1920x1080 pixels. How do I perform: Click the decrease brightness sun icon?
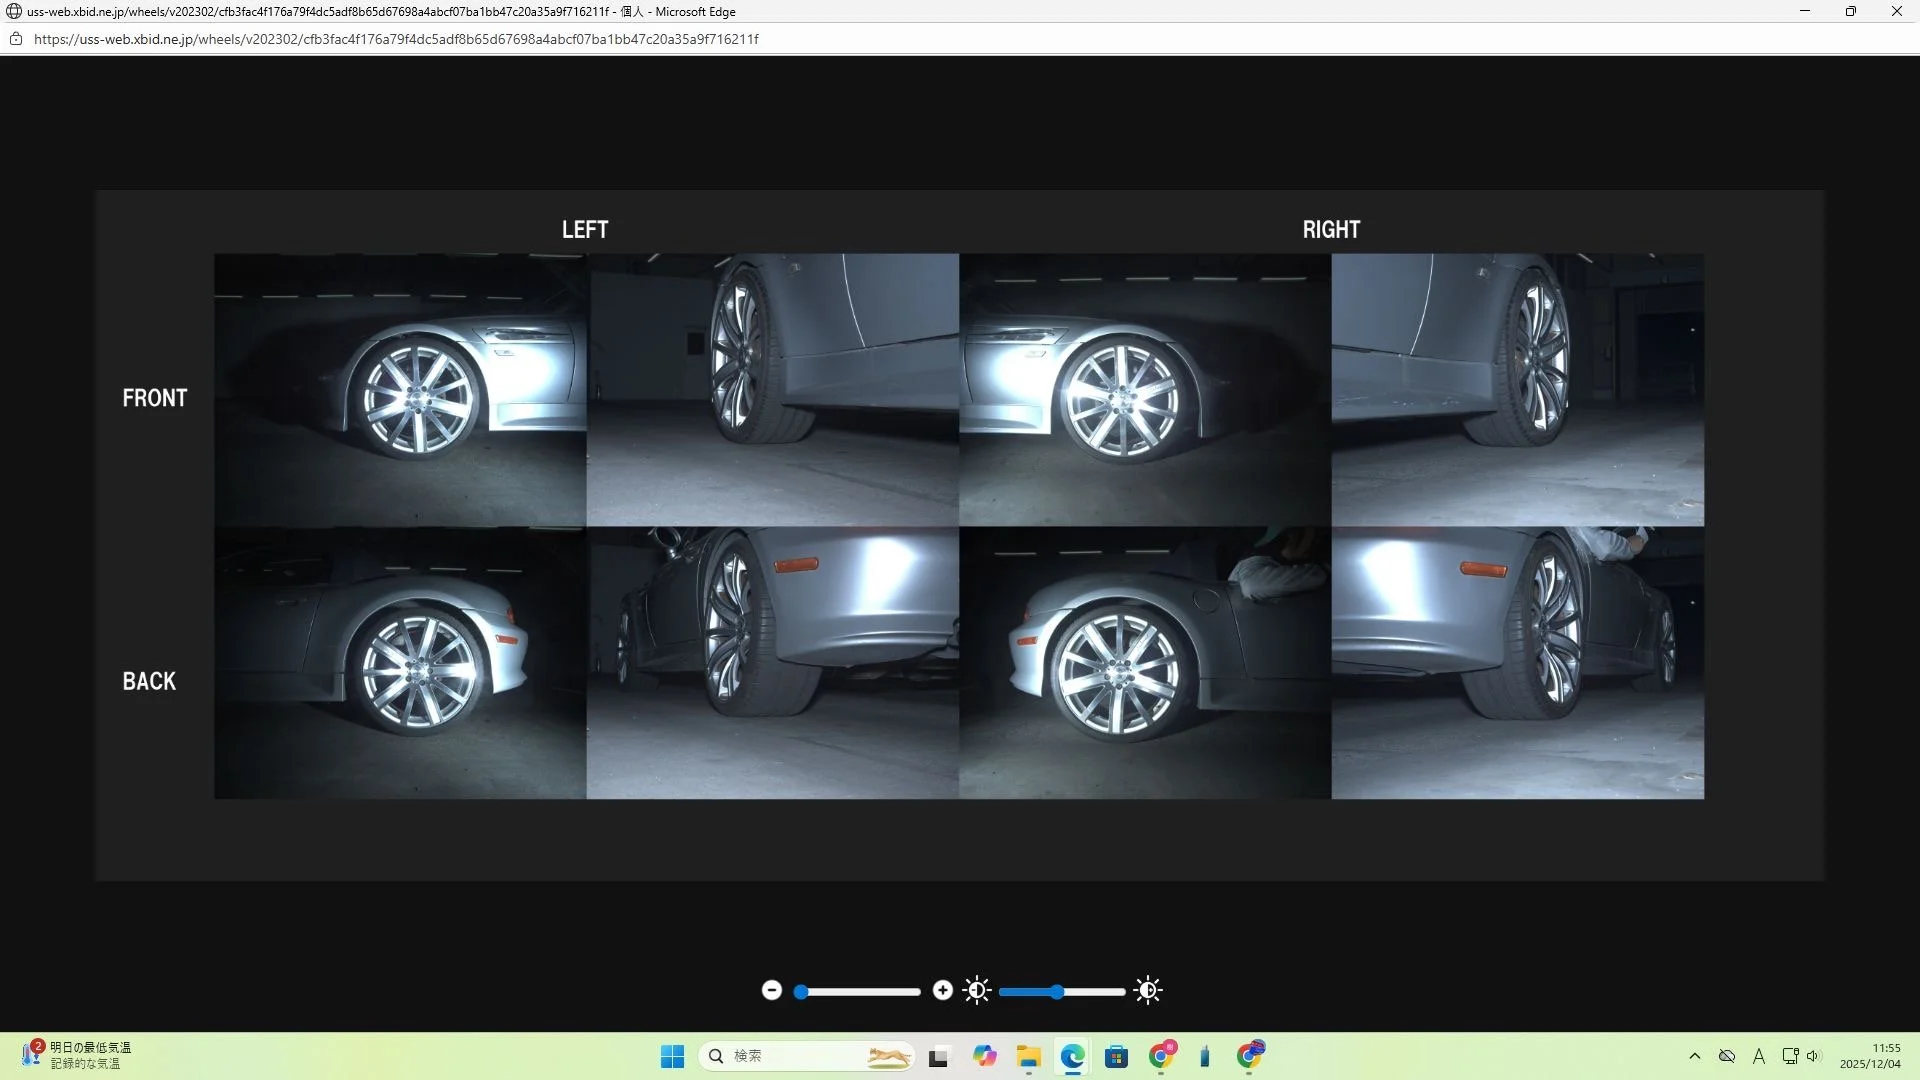pos(977,990)
